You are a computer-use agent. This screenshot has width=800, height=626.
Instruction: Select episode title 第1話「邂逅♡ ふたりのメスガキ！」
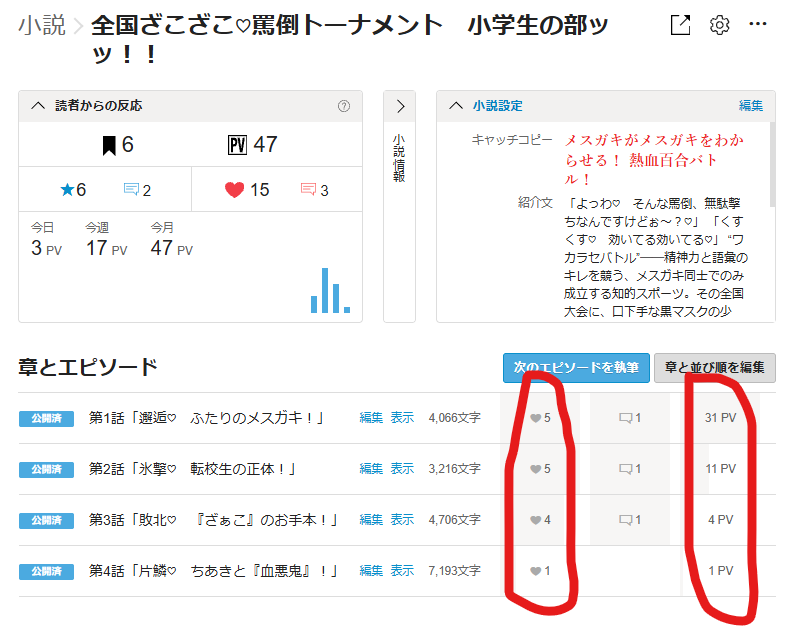pyautogui.click(x=207, y=418)
